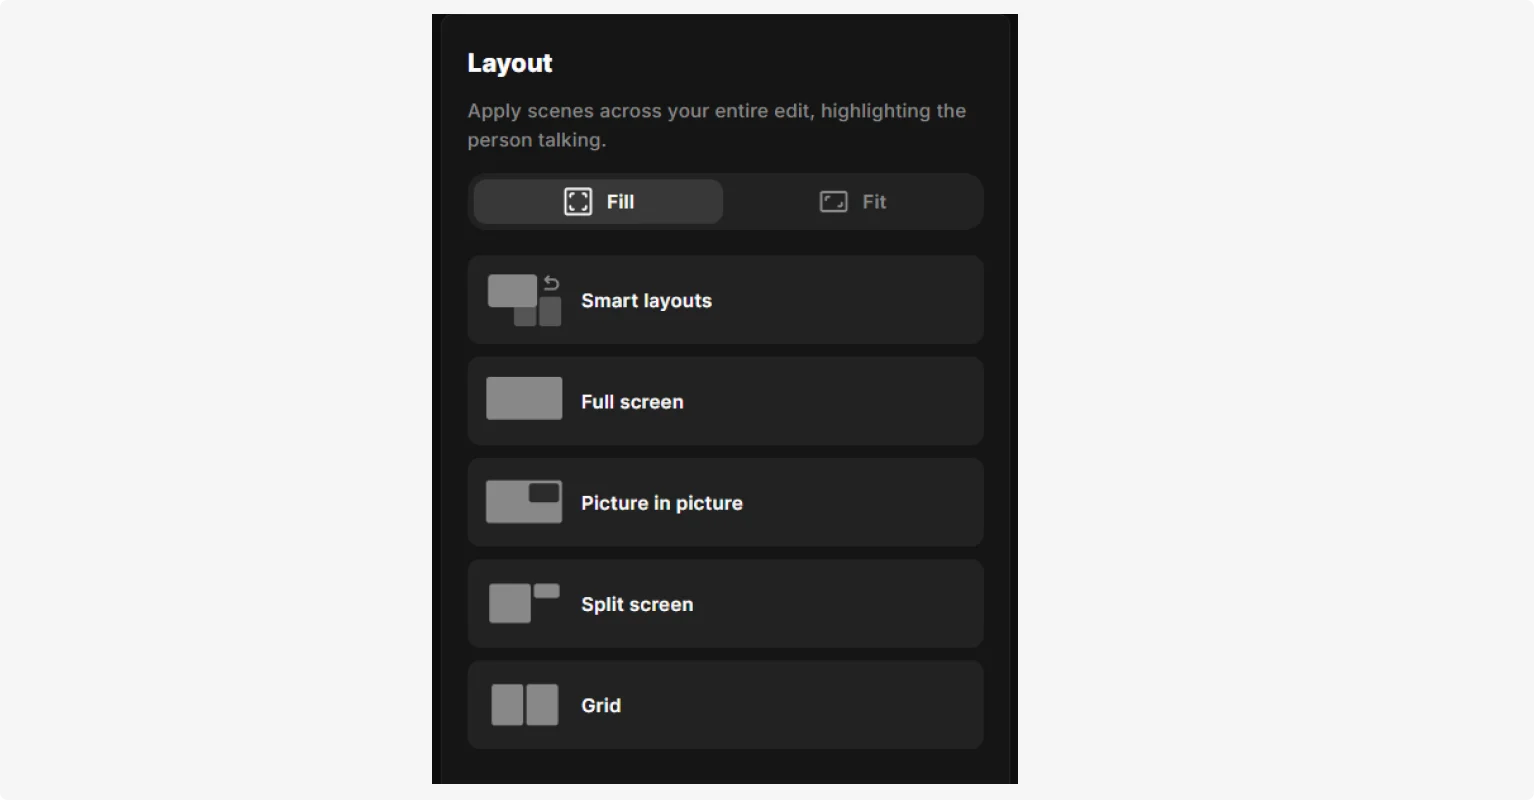Viewport: 1534px width, 800px height.
Task: Click the Layout panel heading
Action: pyautogui.click(x=509, y=62)
